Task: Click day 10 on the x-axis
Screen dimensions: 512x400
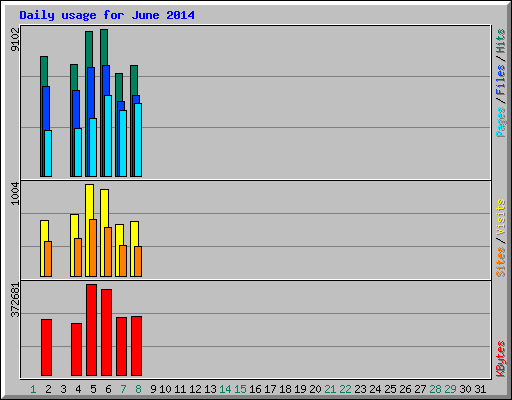Action: click(165, 389)
